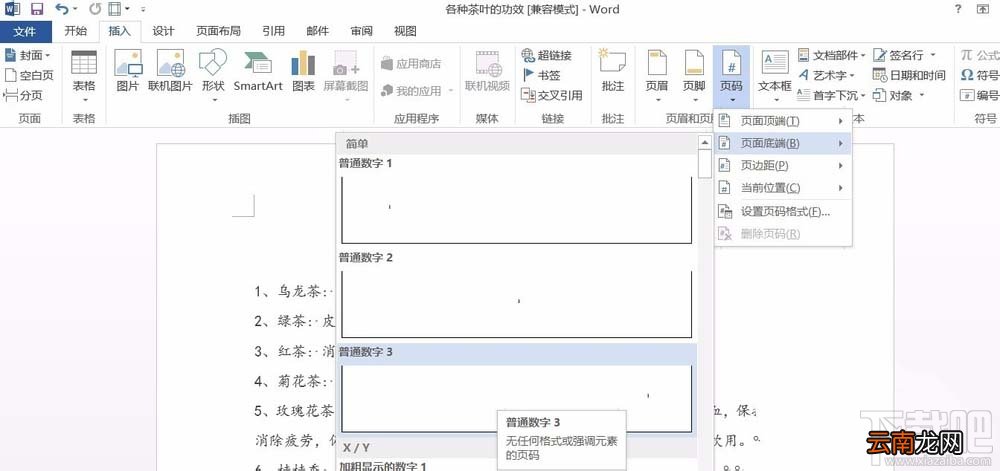Viewport: 1000px width, 471px height.
Task: Switch to Home (开始) tab
Action: point(75,31)
